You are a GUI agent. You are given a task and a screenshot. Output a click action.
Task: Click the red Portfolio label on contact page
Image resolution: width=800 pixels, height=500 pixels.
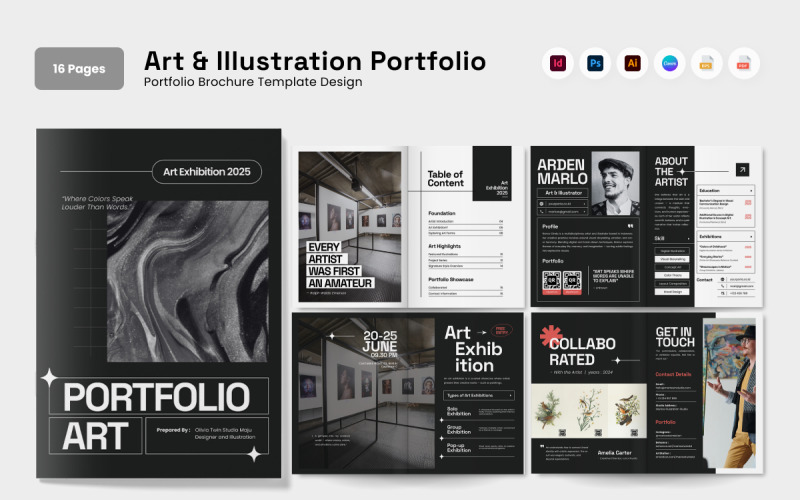[665, 422]
